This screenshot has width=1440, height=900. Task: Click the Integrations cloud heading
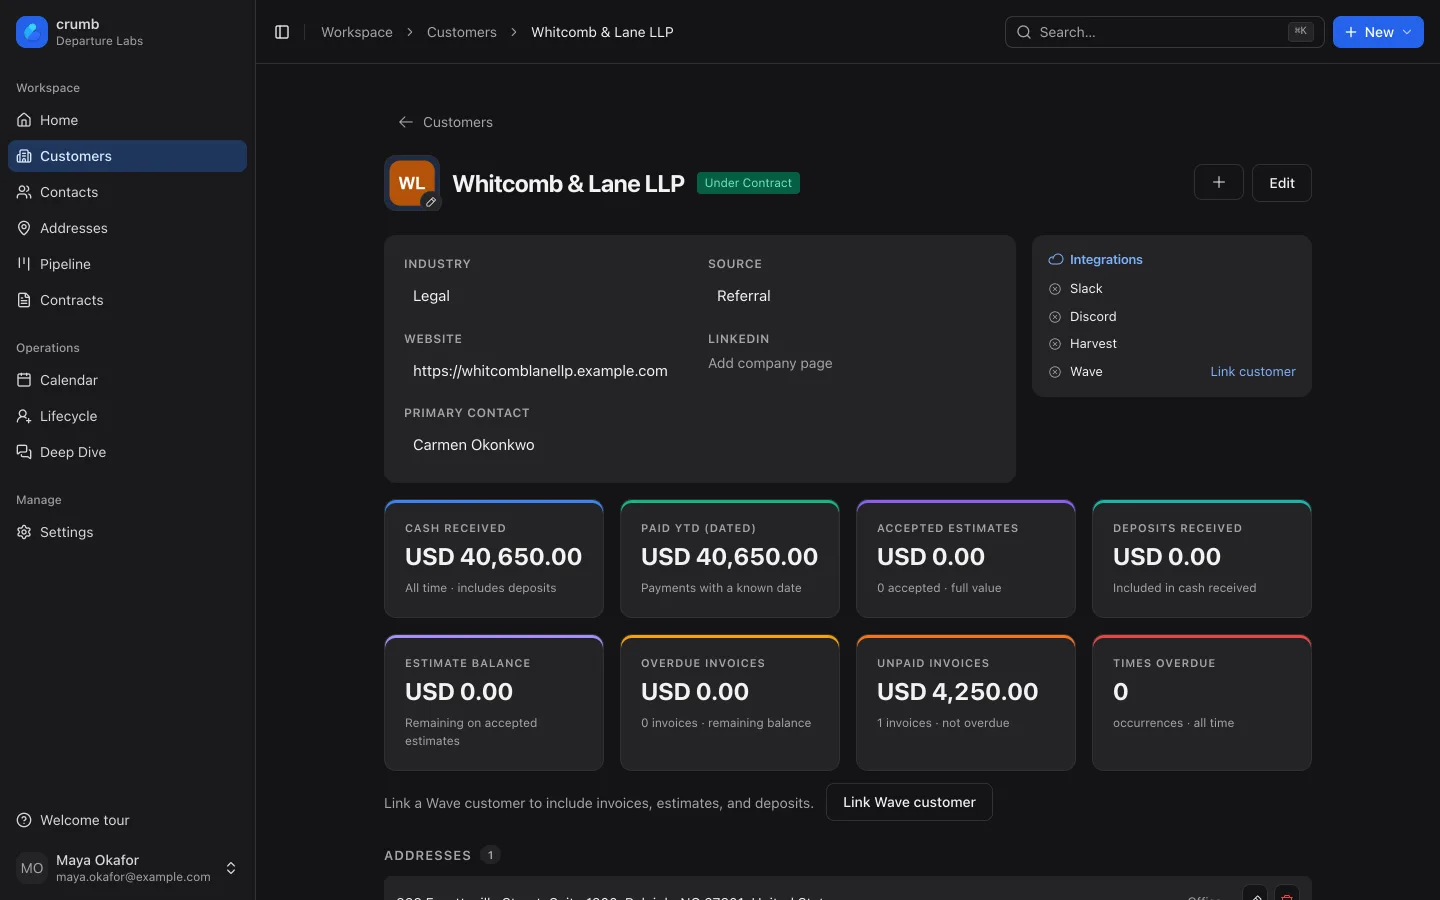point(1095,260)
